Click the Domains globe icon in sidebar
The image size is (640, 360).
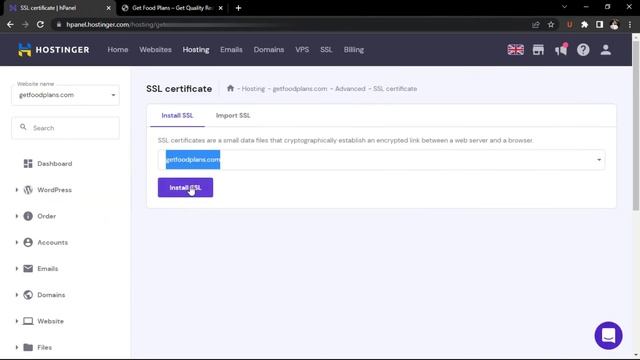(x=28, y=295)
